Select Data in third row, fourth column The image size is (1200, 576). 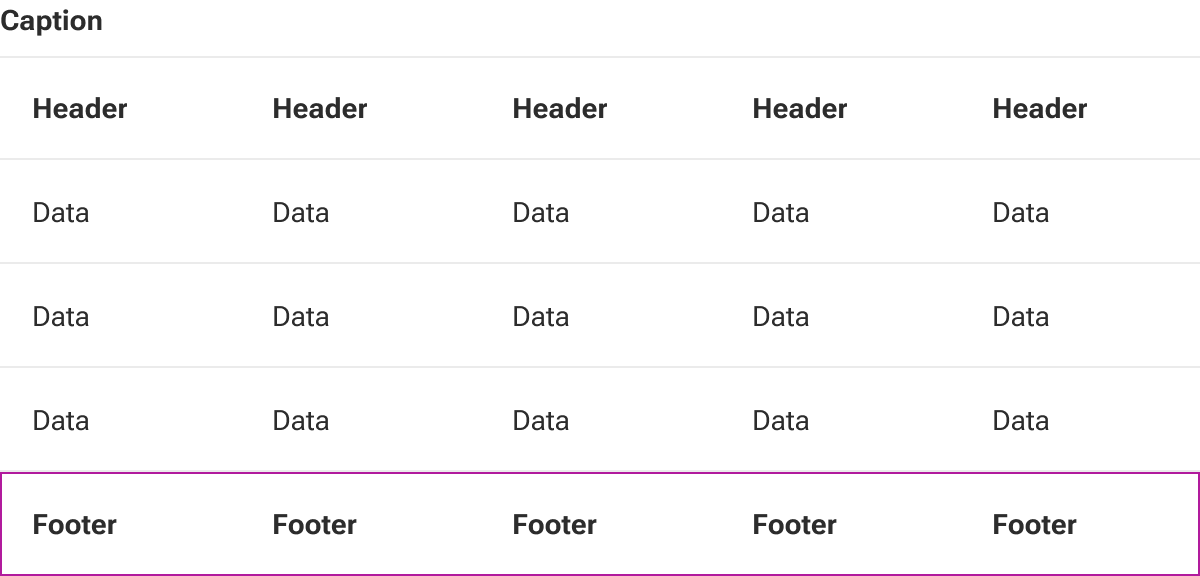[840, 420]
